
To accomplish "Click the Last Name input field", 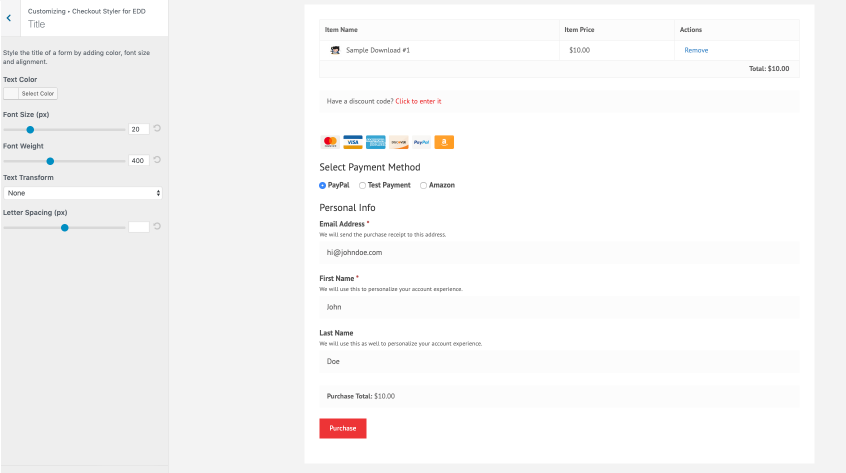I will [559, 361].
